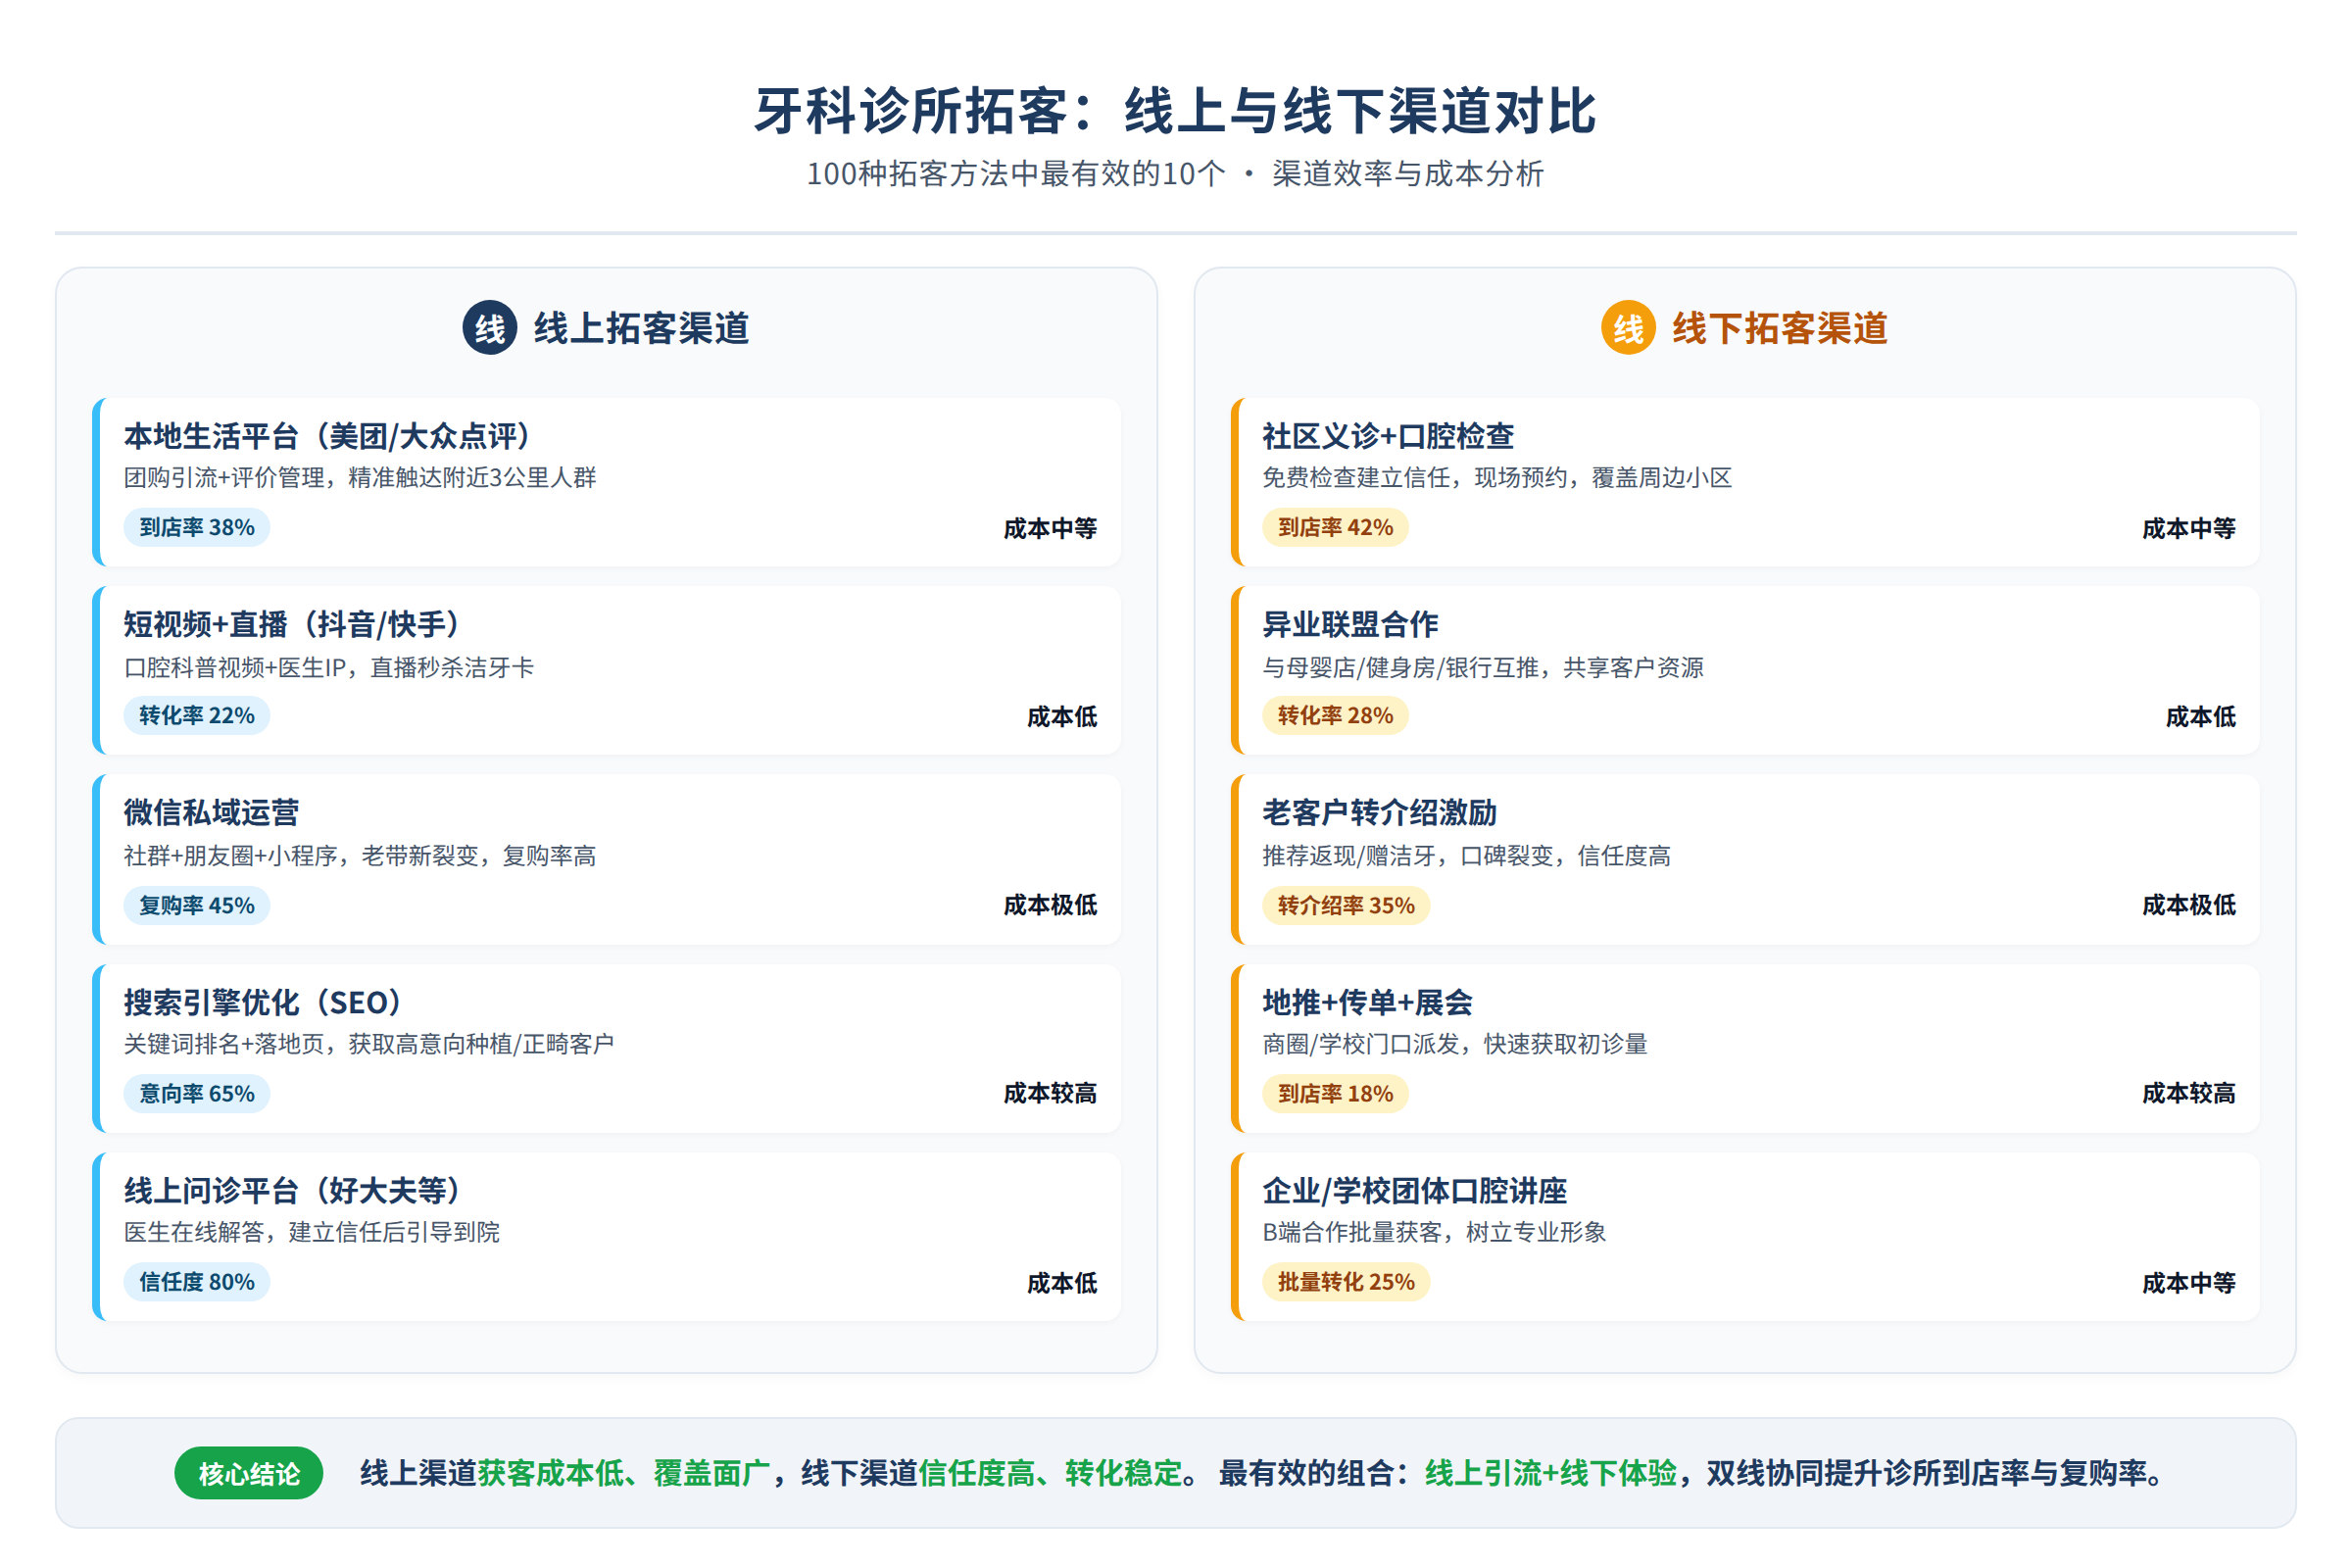Select the 转化率 22% badge

tap(197, 715)
